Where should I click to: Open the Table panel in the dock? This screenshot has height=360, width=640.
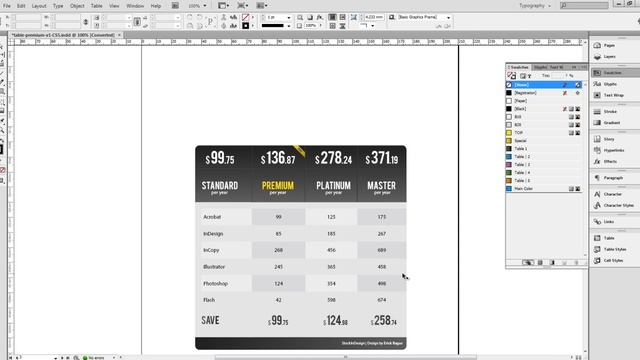[604, 238]
